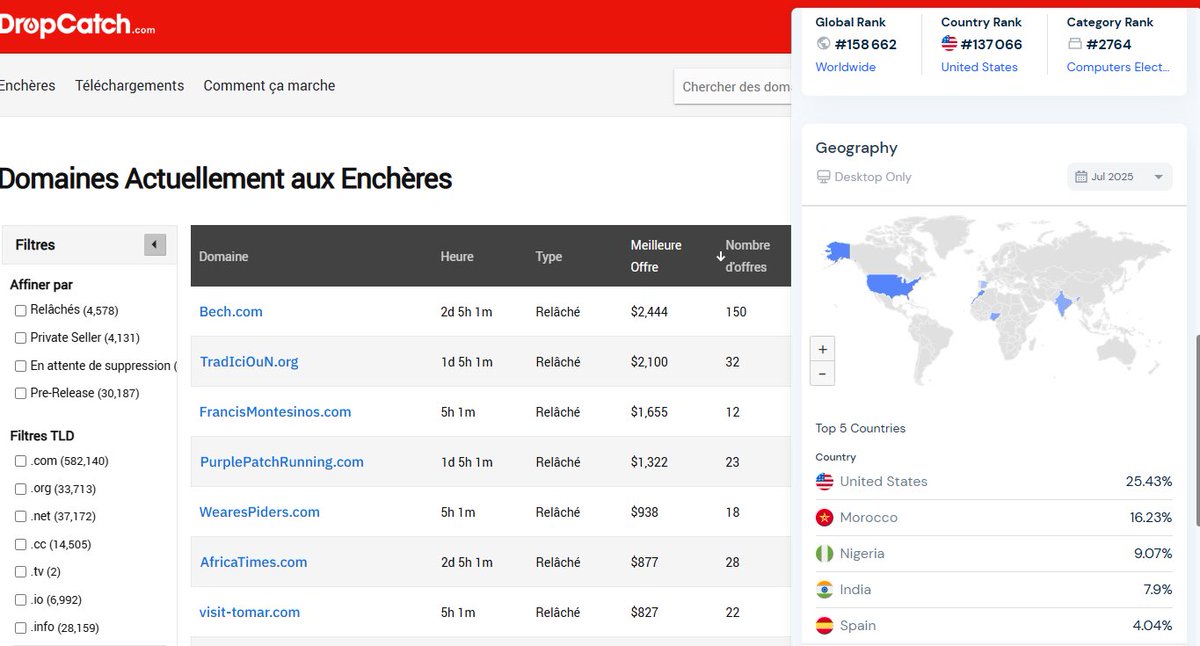Click the global rank value #158 662
This screenshot has width=1200, height=646.
(866, 44)
